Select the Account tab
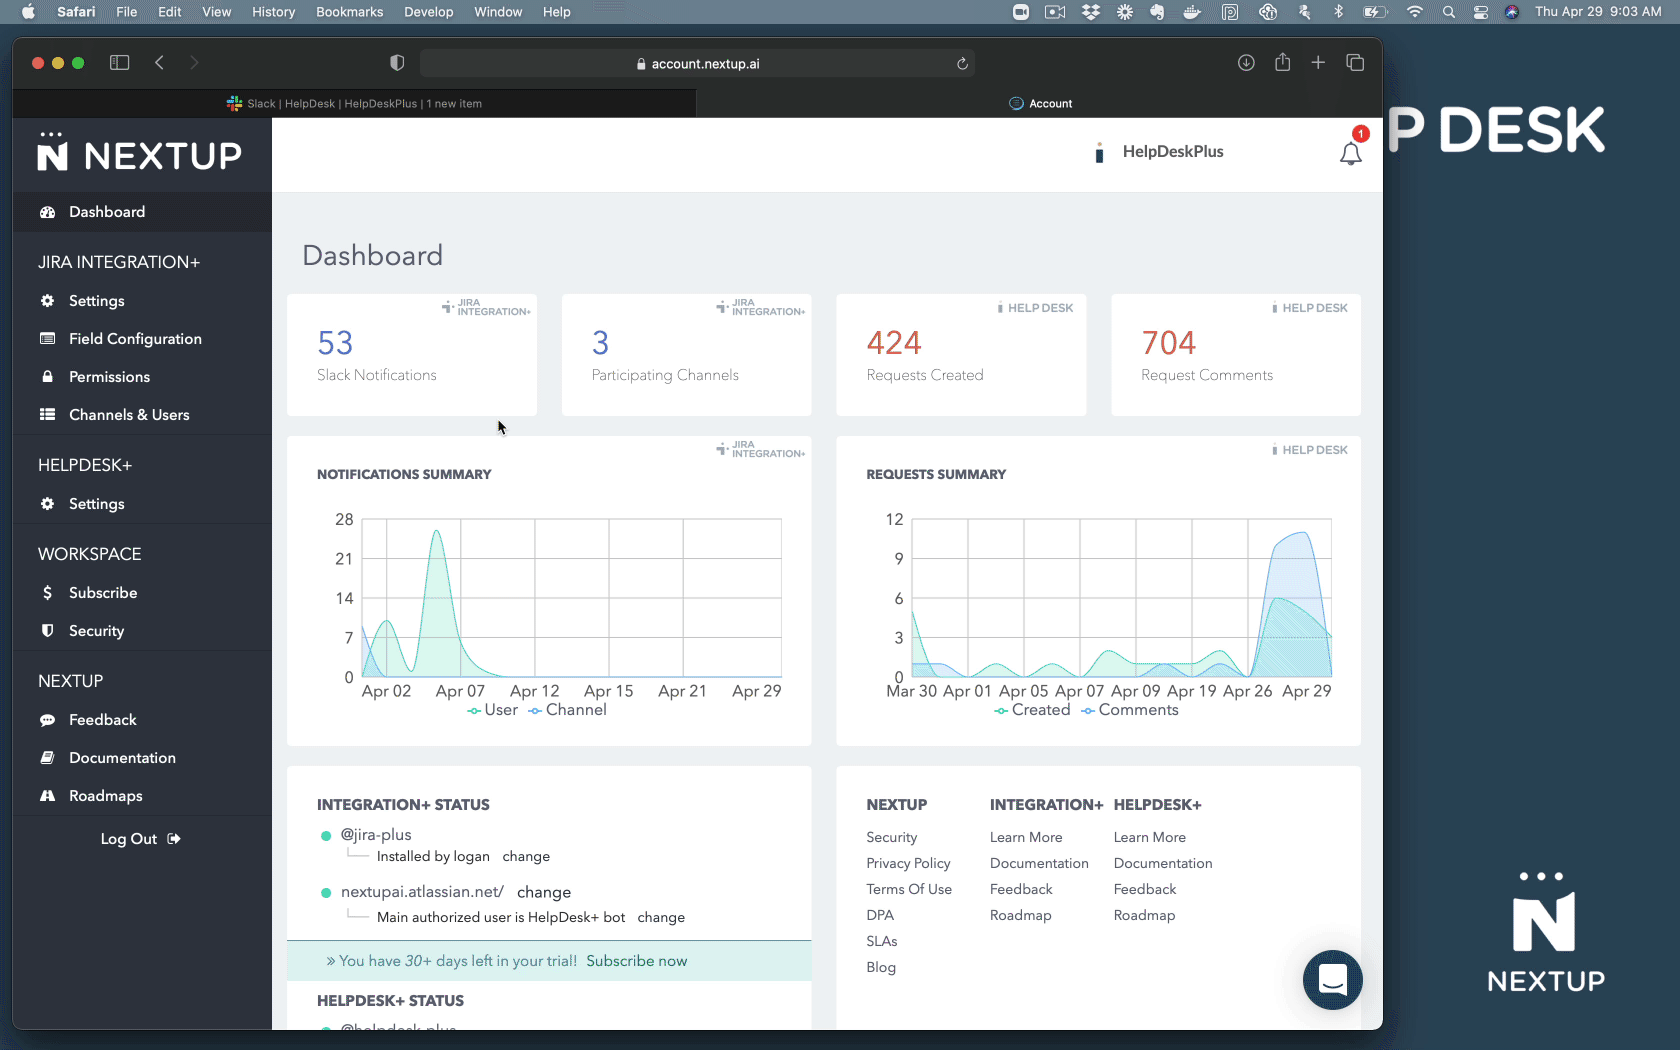Screen dimensions: 1680x1050 pos(1040,104)
